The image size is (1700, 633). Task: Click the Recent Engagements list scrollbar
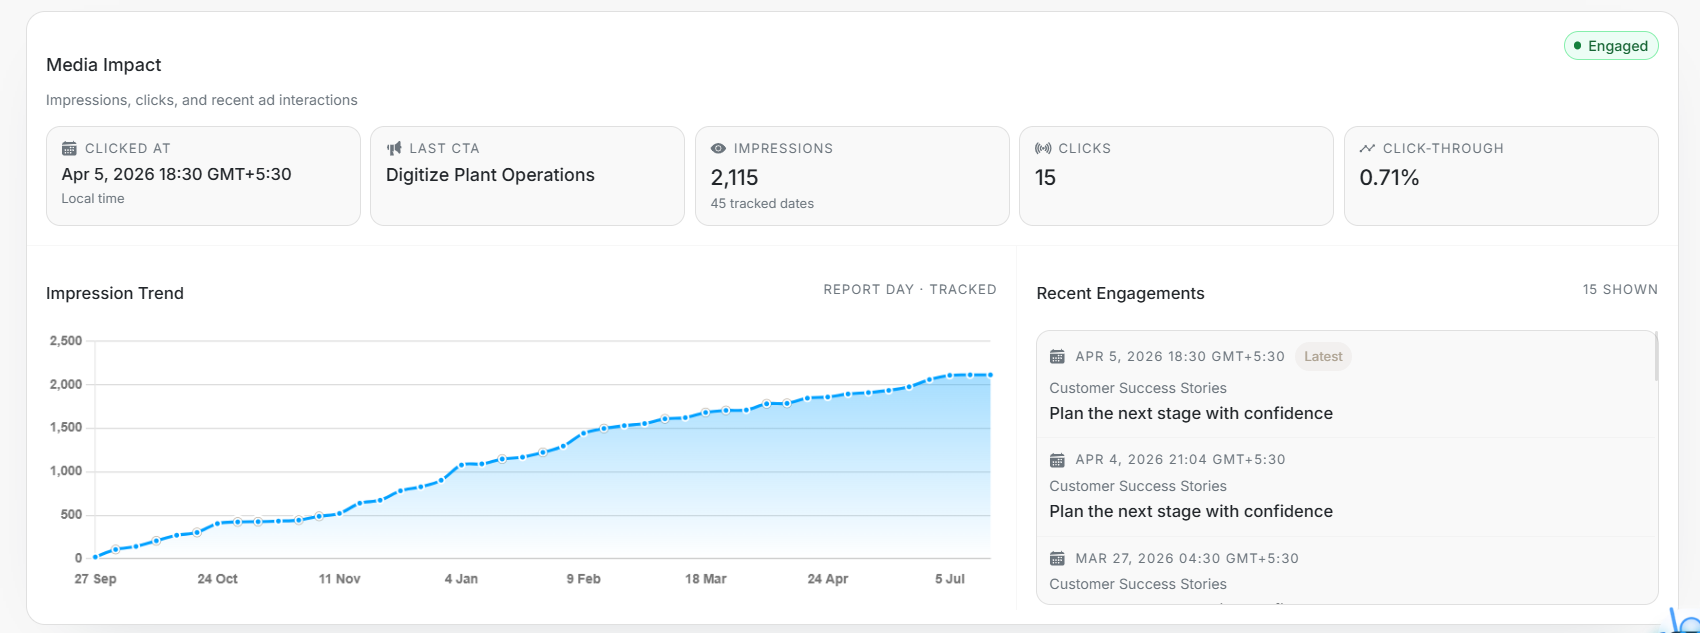(1655, 357)
